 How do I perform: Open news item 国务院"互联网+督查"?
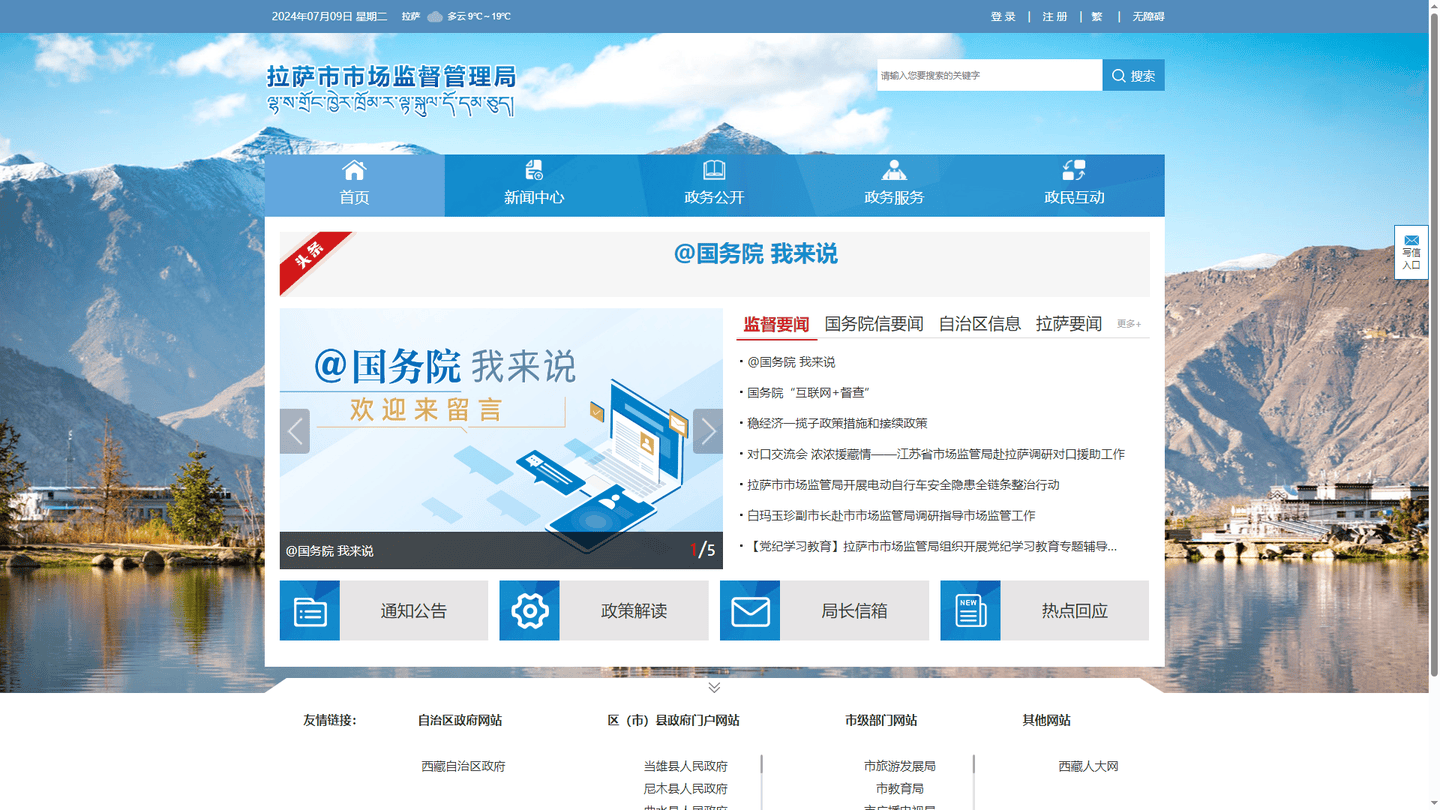tap(809, 393)
